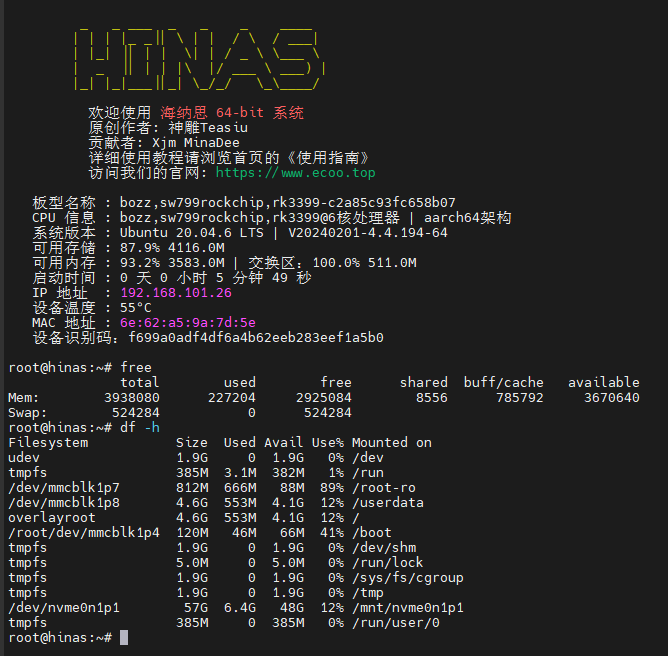
Task: Click the IP address 192.168.101.26
Action: (175, 293)
